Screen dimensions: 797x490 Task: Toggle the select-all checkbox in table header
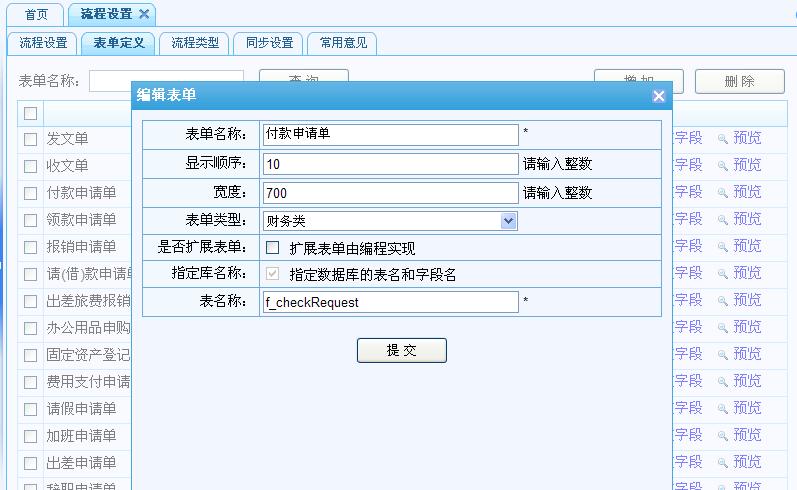click(31, 113)
